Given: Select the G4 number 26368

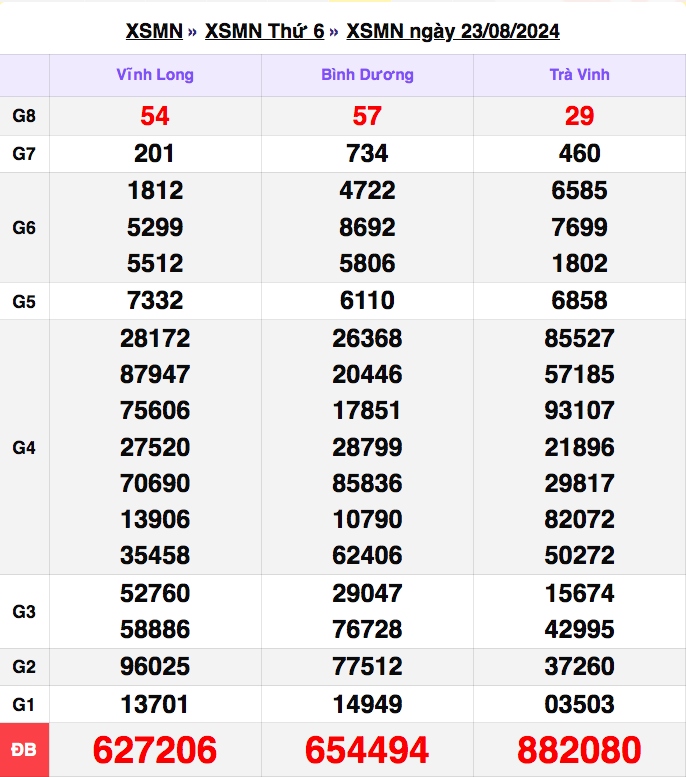Looking at the screenshot, I should click(367, 338).
